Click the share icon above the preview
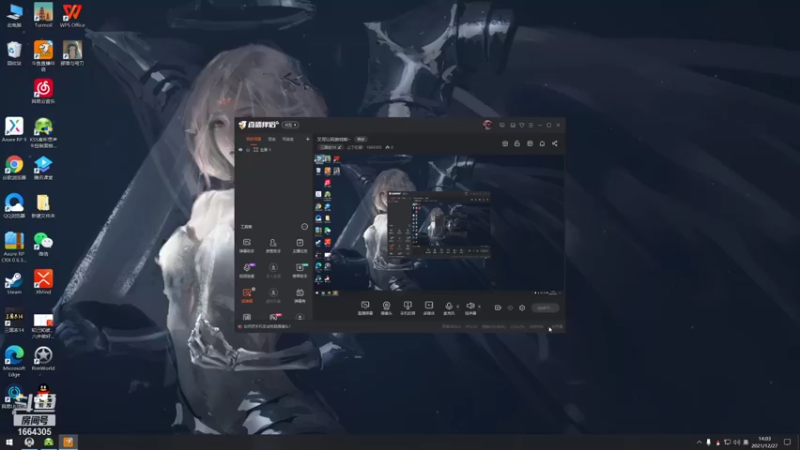This screenshot has width=800, height=450. coord(555,143)
